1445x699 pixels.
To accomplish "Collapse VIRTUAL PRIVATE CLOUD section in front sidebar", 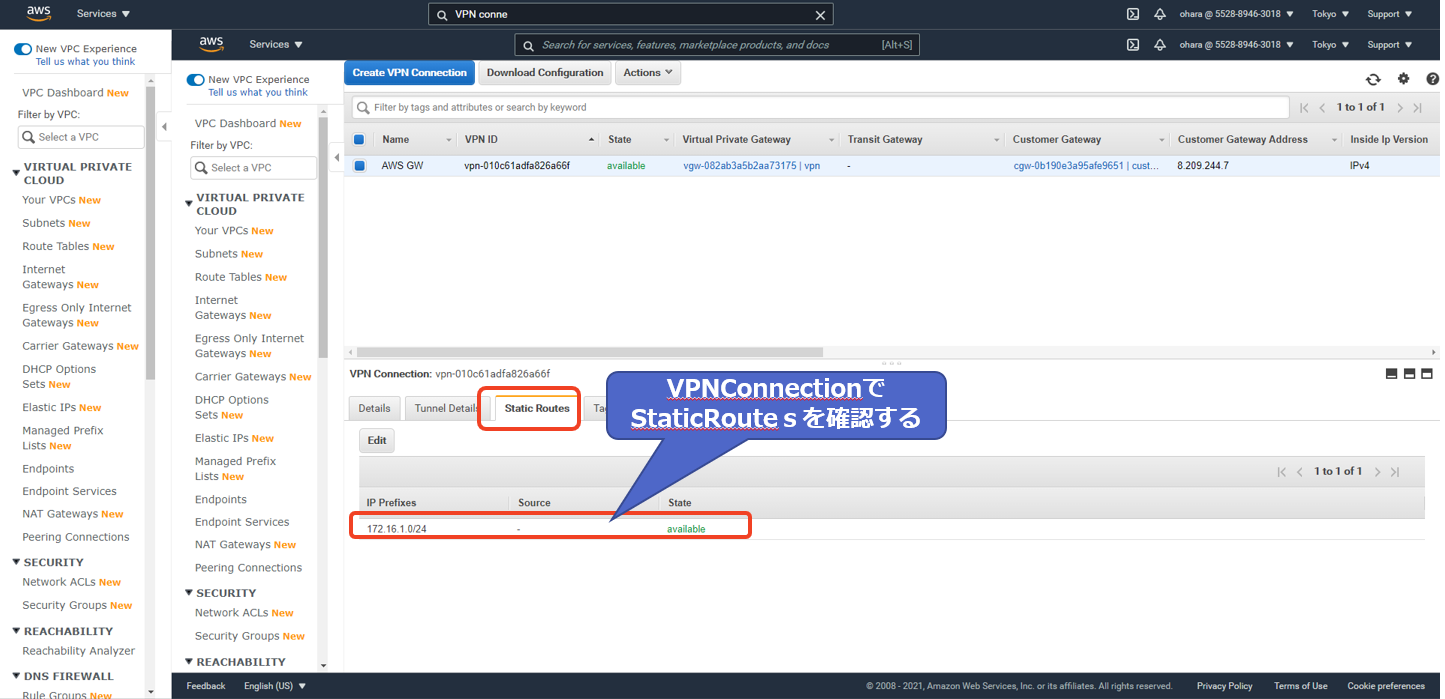I will click(188, 204).
